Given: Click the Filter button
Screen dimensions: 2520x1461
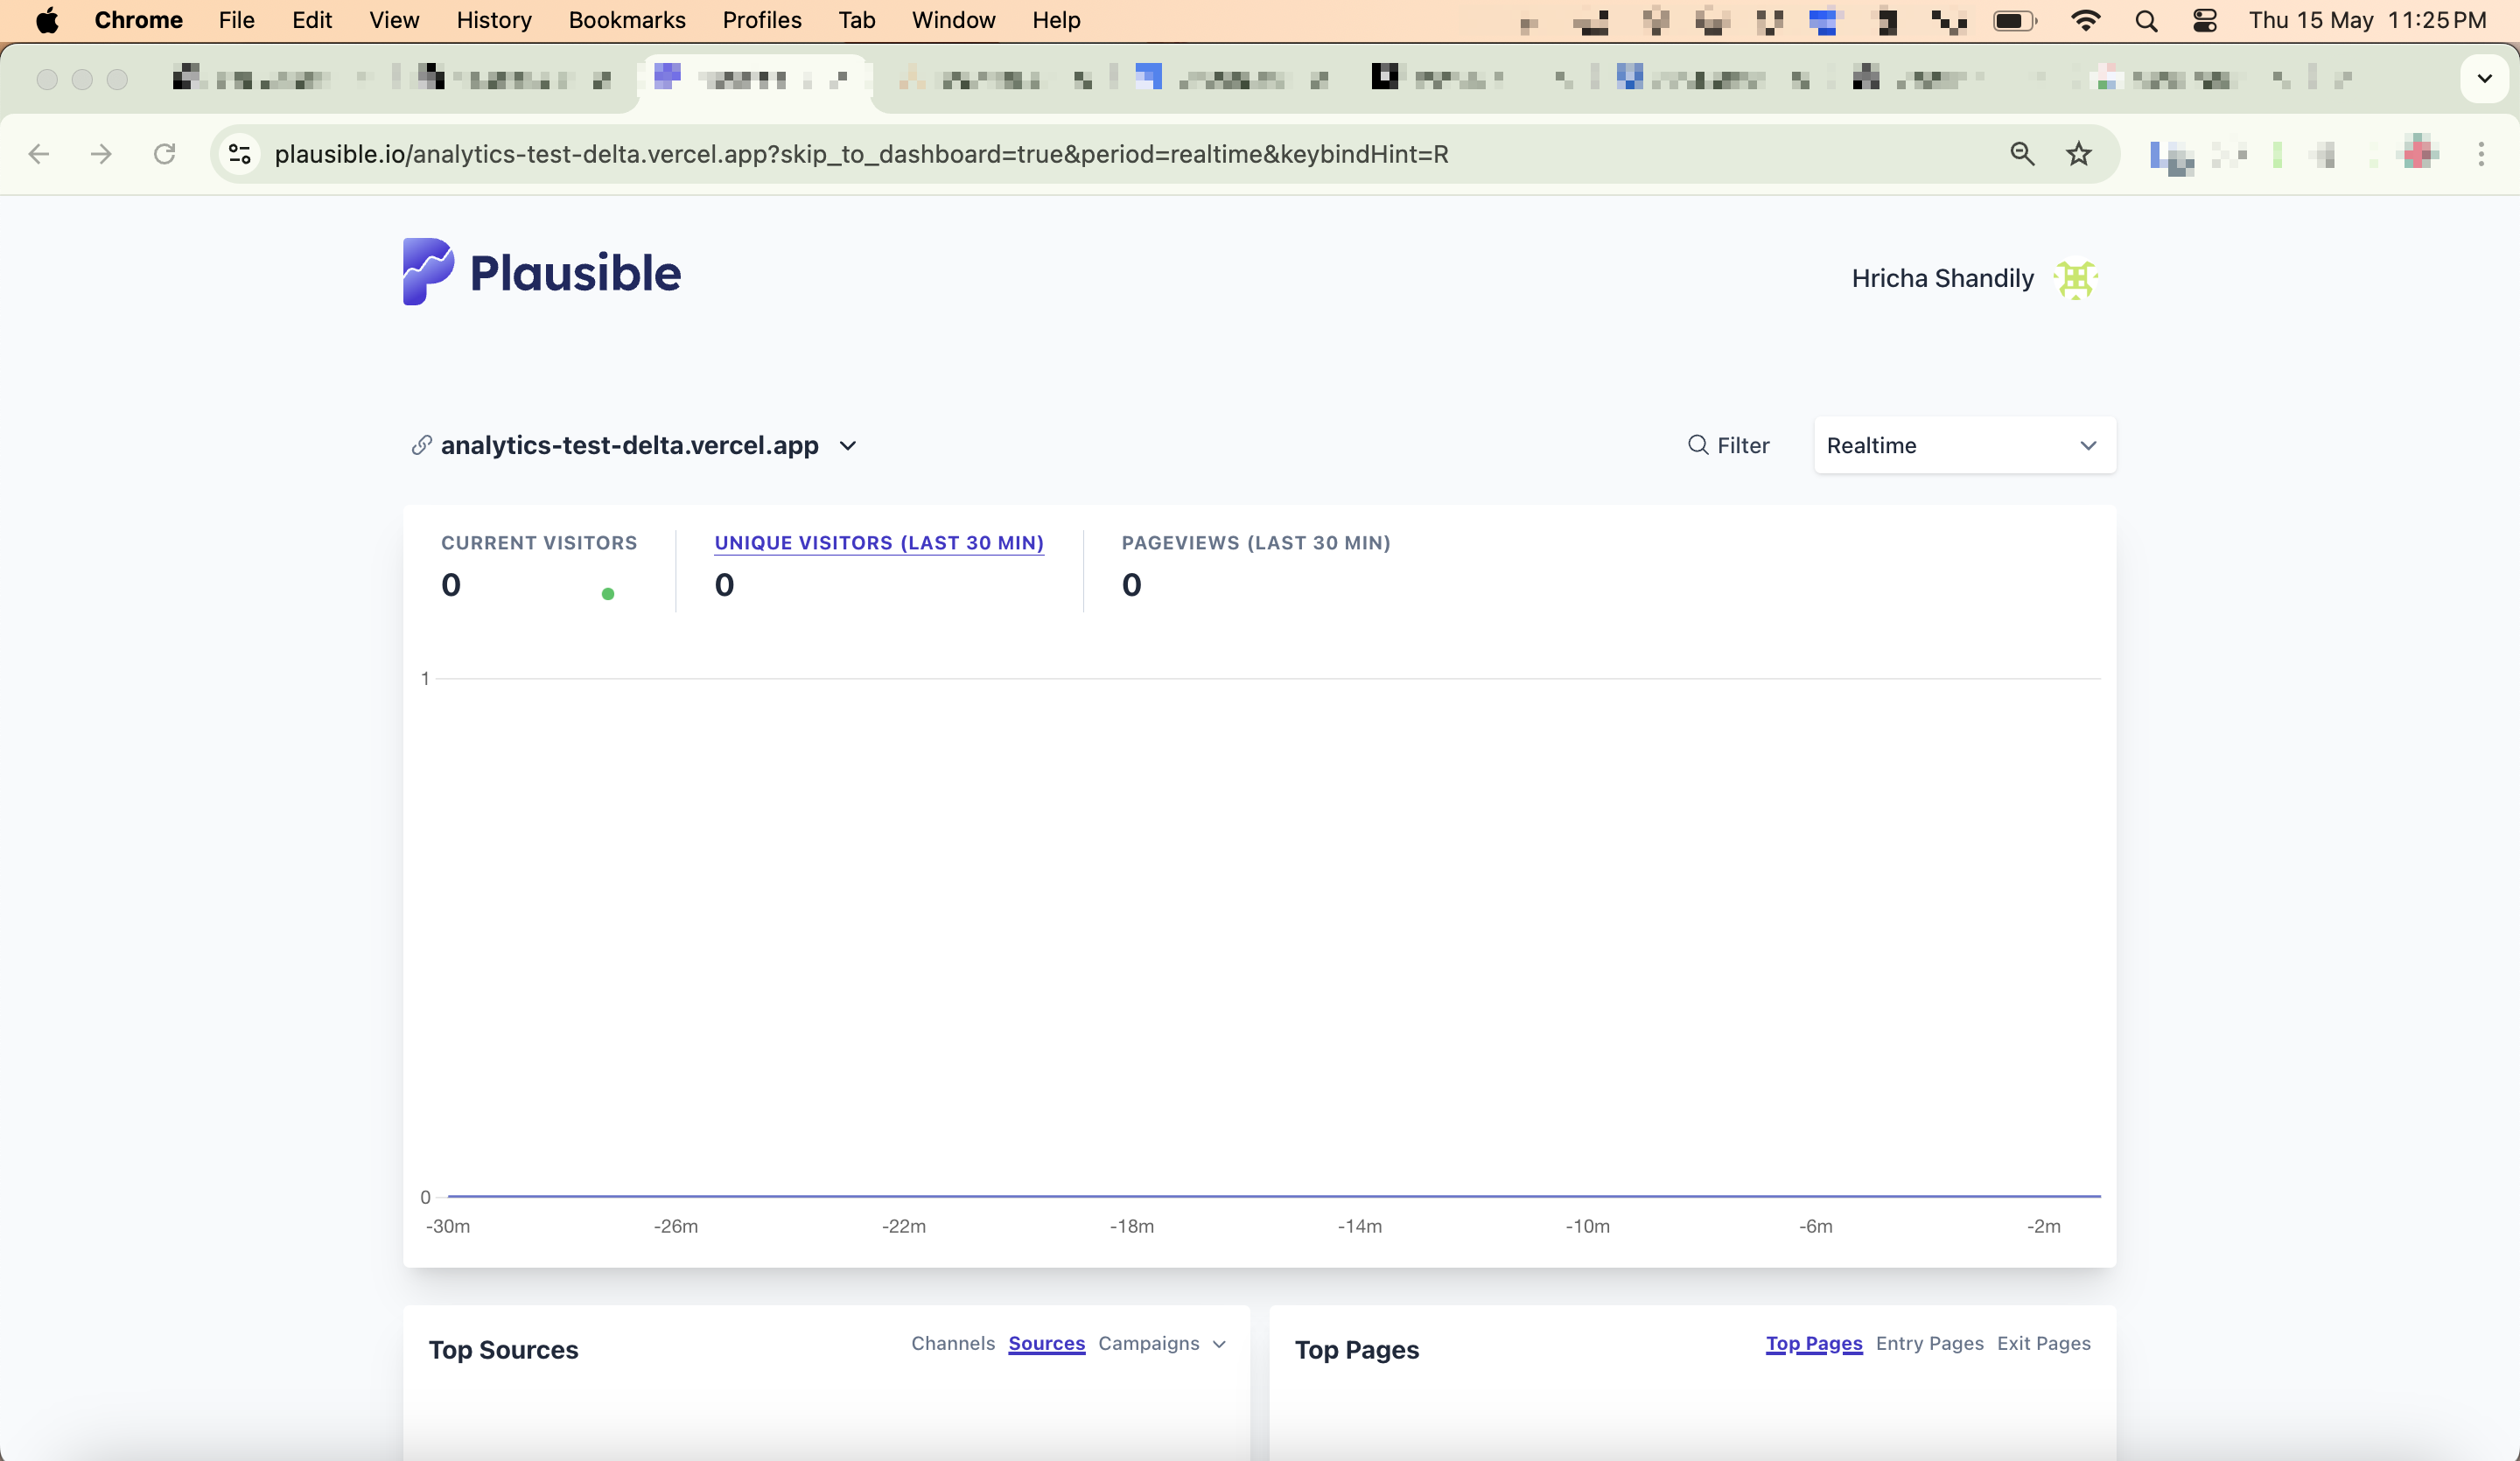Looking at the screenshot, I should point(1729,445).
